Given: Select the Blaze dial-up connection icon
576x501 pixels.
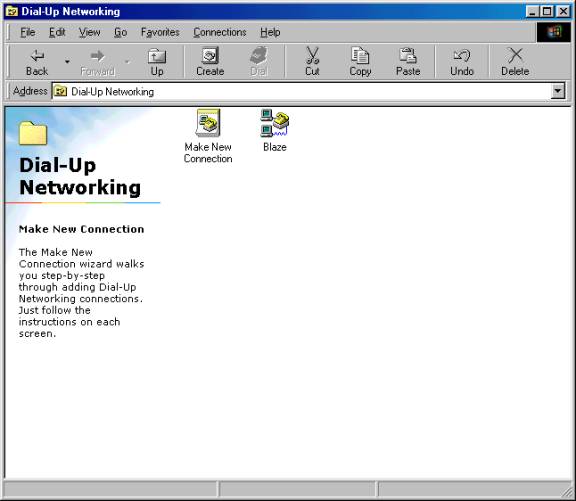Looking at the screenshot, I should (275, 130).
